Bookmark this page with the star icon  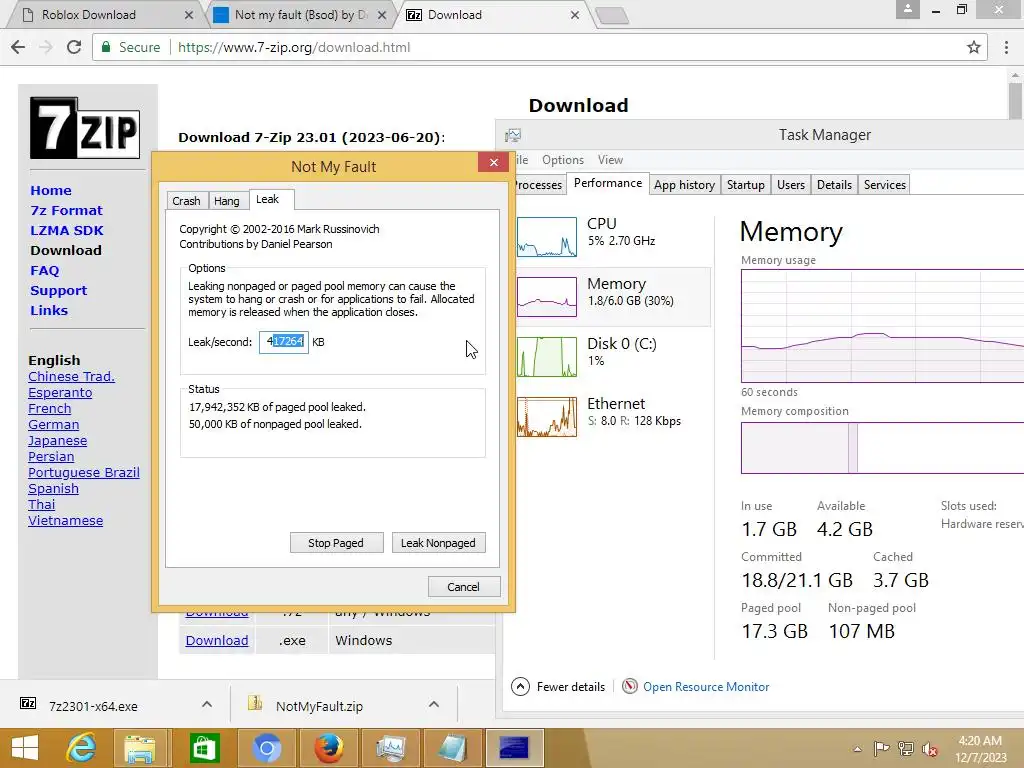[x=974, y=47]
